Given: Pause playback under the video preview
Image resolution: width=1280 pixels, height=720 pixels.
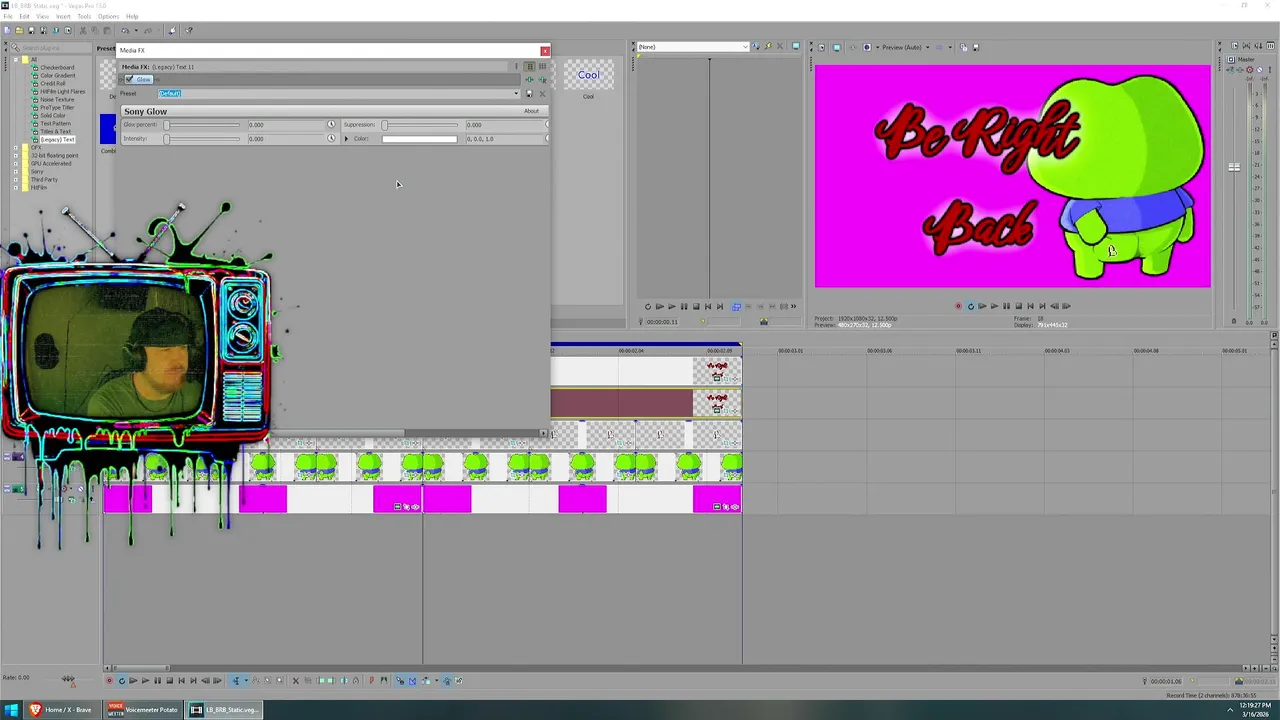Looking at the screenshot, I should [x=1006, y=306].
